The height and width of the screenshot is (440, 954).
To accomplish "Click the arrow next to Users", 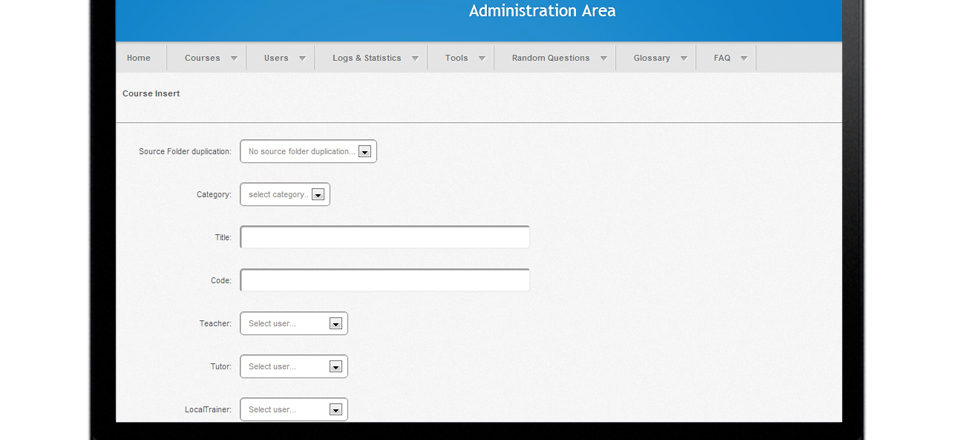I will click(x=302, y=58).
